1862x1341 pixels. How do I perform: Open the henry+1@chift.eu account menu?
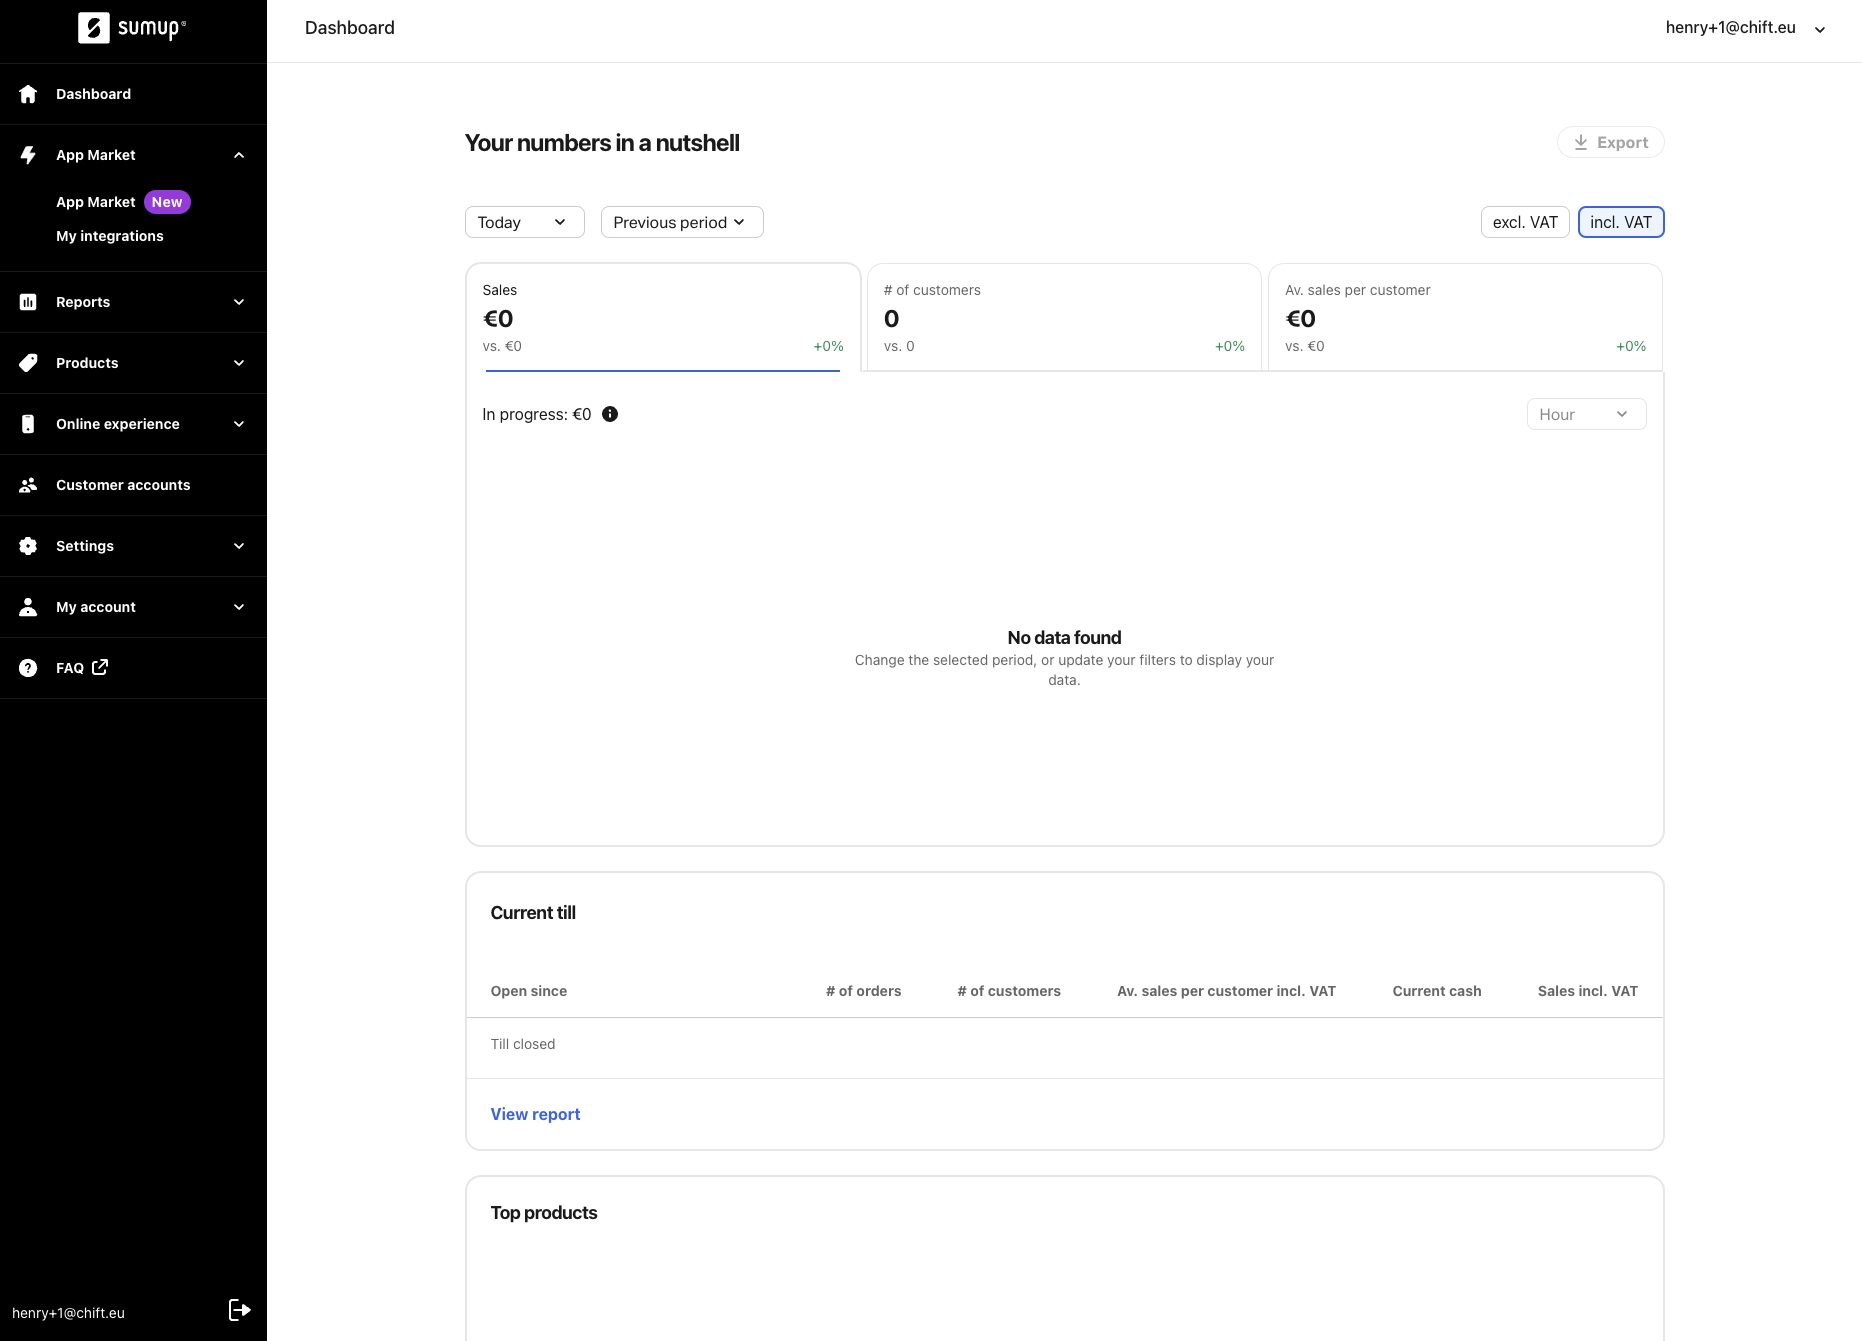click(x=1744, y=28)
